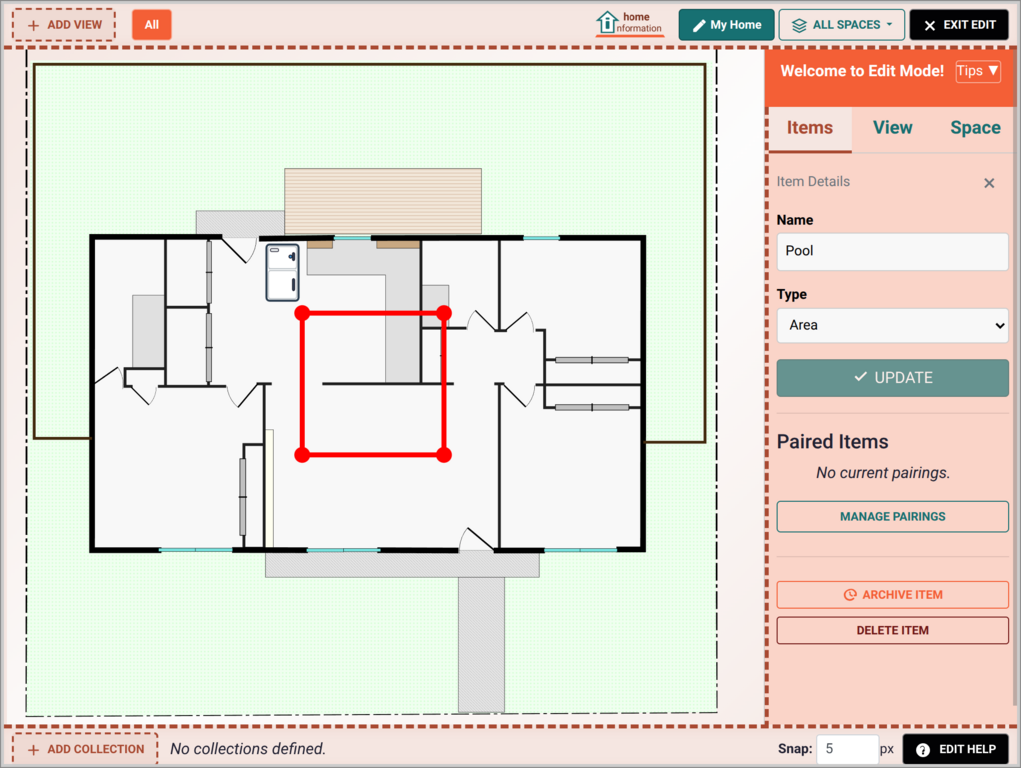The width and height of the screenshot is (1021, 768).
Task: Click the Snap value input field
Action: coord(847,749)
